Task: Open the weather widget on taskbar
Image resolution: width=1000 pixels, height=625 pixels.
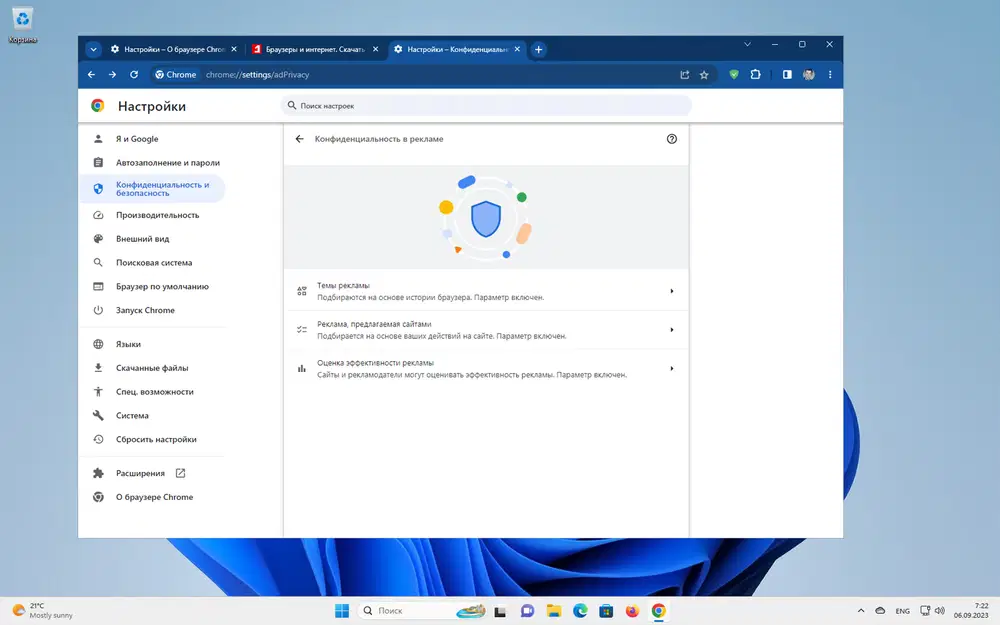Action: click(x=43, y=610)
